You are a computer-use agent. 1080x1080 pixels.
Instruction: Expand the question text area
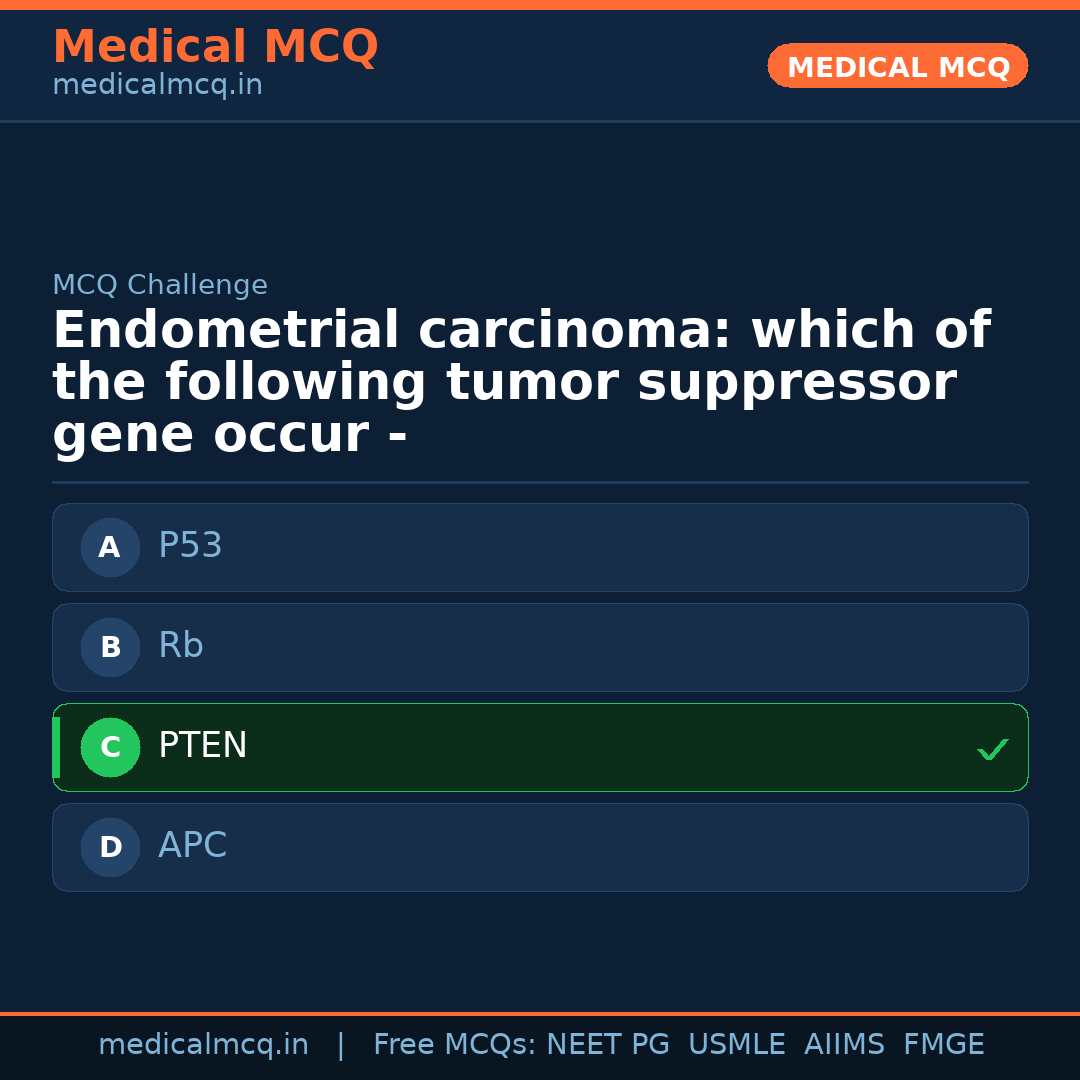click(x=520, y=380)
